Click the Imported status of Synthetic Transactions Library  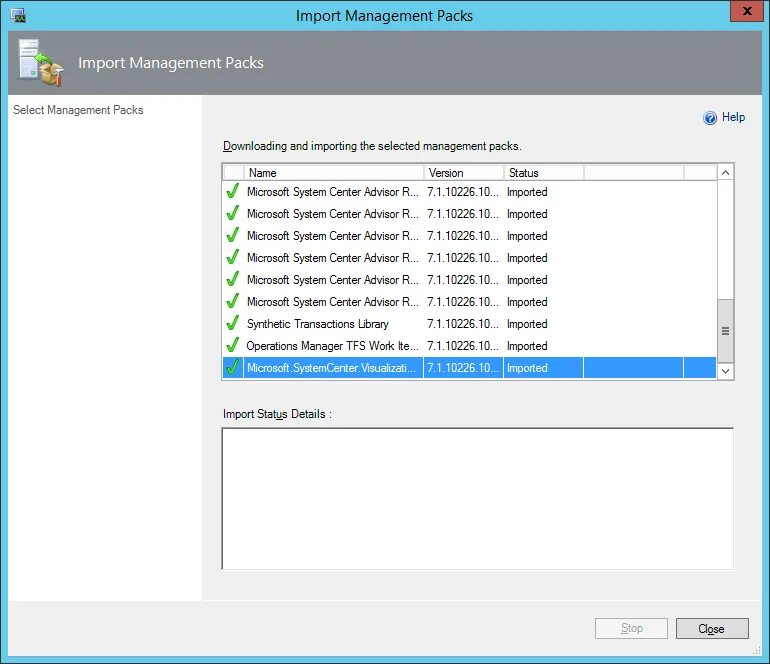[x=527, y=324]
